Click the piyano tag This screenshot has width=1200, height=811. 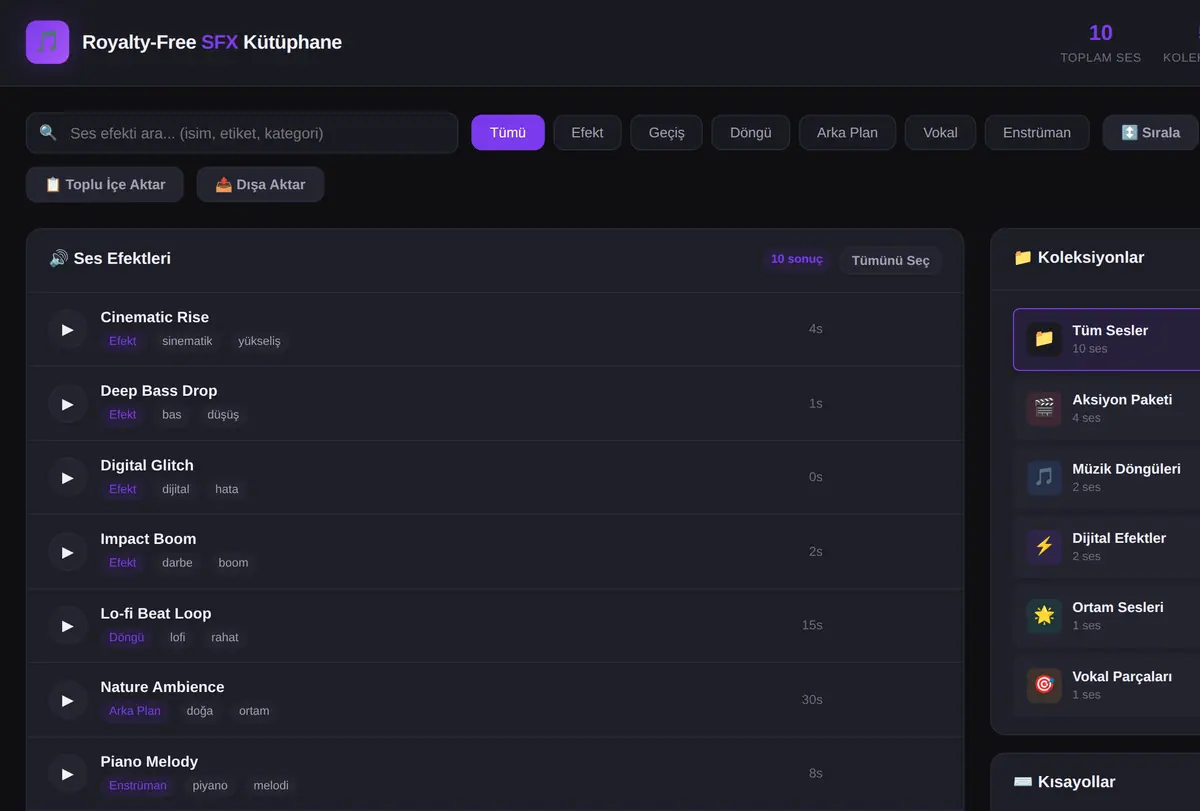click(x=210, y=786)
